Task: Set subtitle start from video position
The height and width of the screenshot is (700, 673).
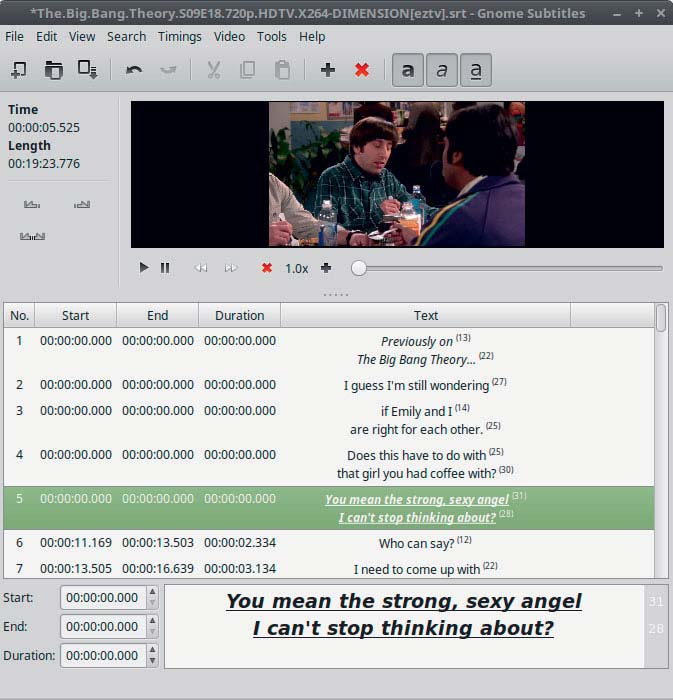Action: [32, 204]
